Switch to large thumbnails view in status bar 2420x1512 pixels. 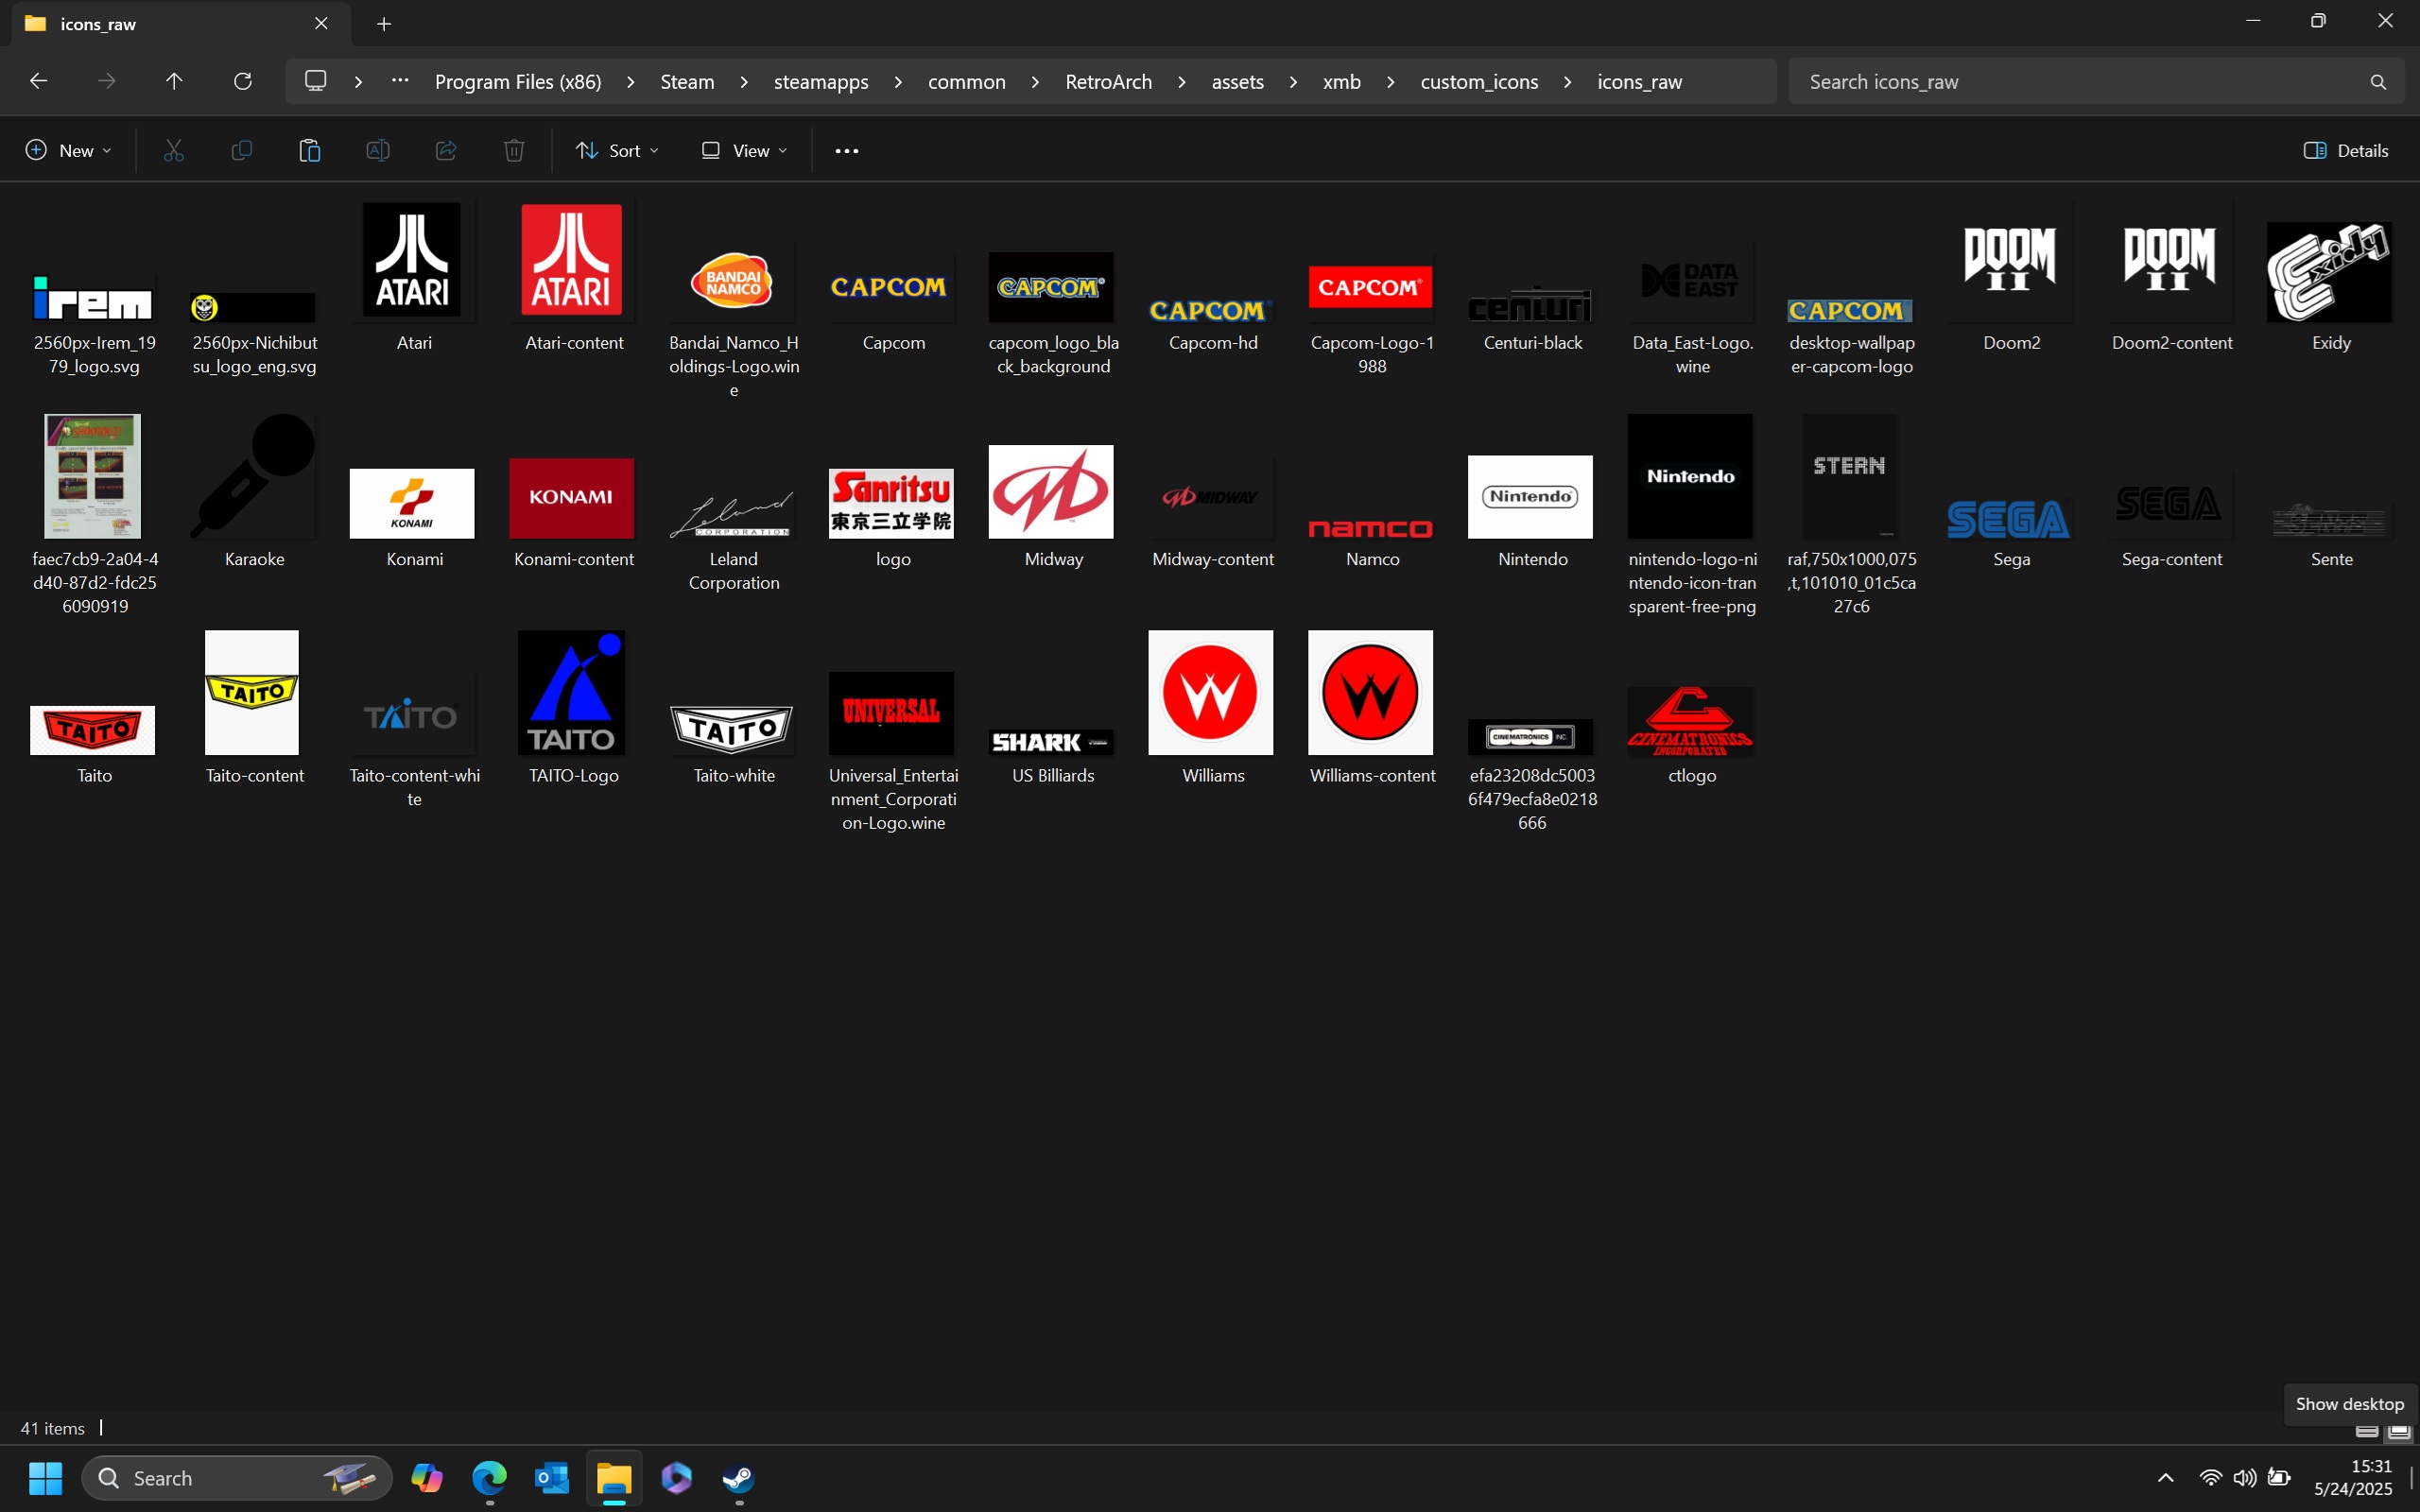pyautogui.click(x=2399, y=1432)
